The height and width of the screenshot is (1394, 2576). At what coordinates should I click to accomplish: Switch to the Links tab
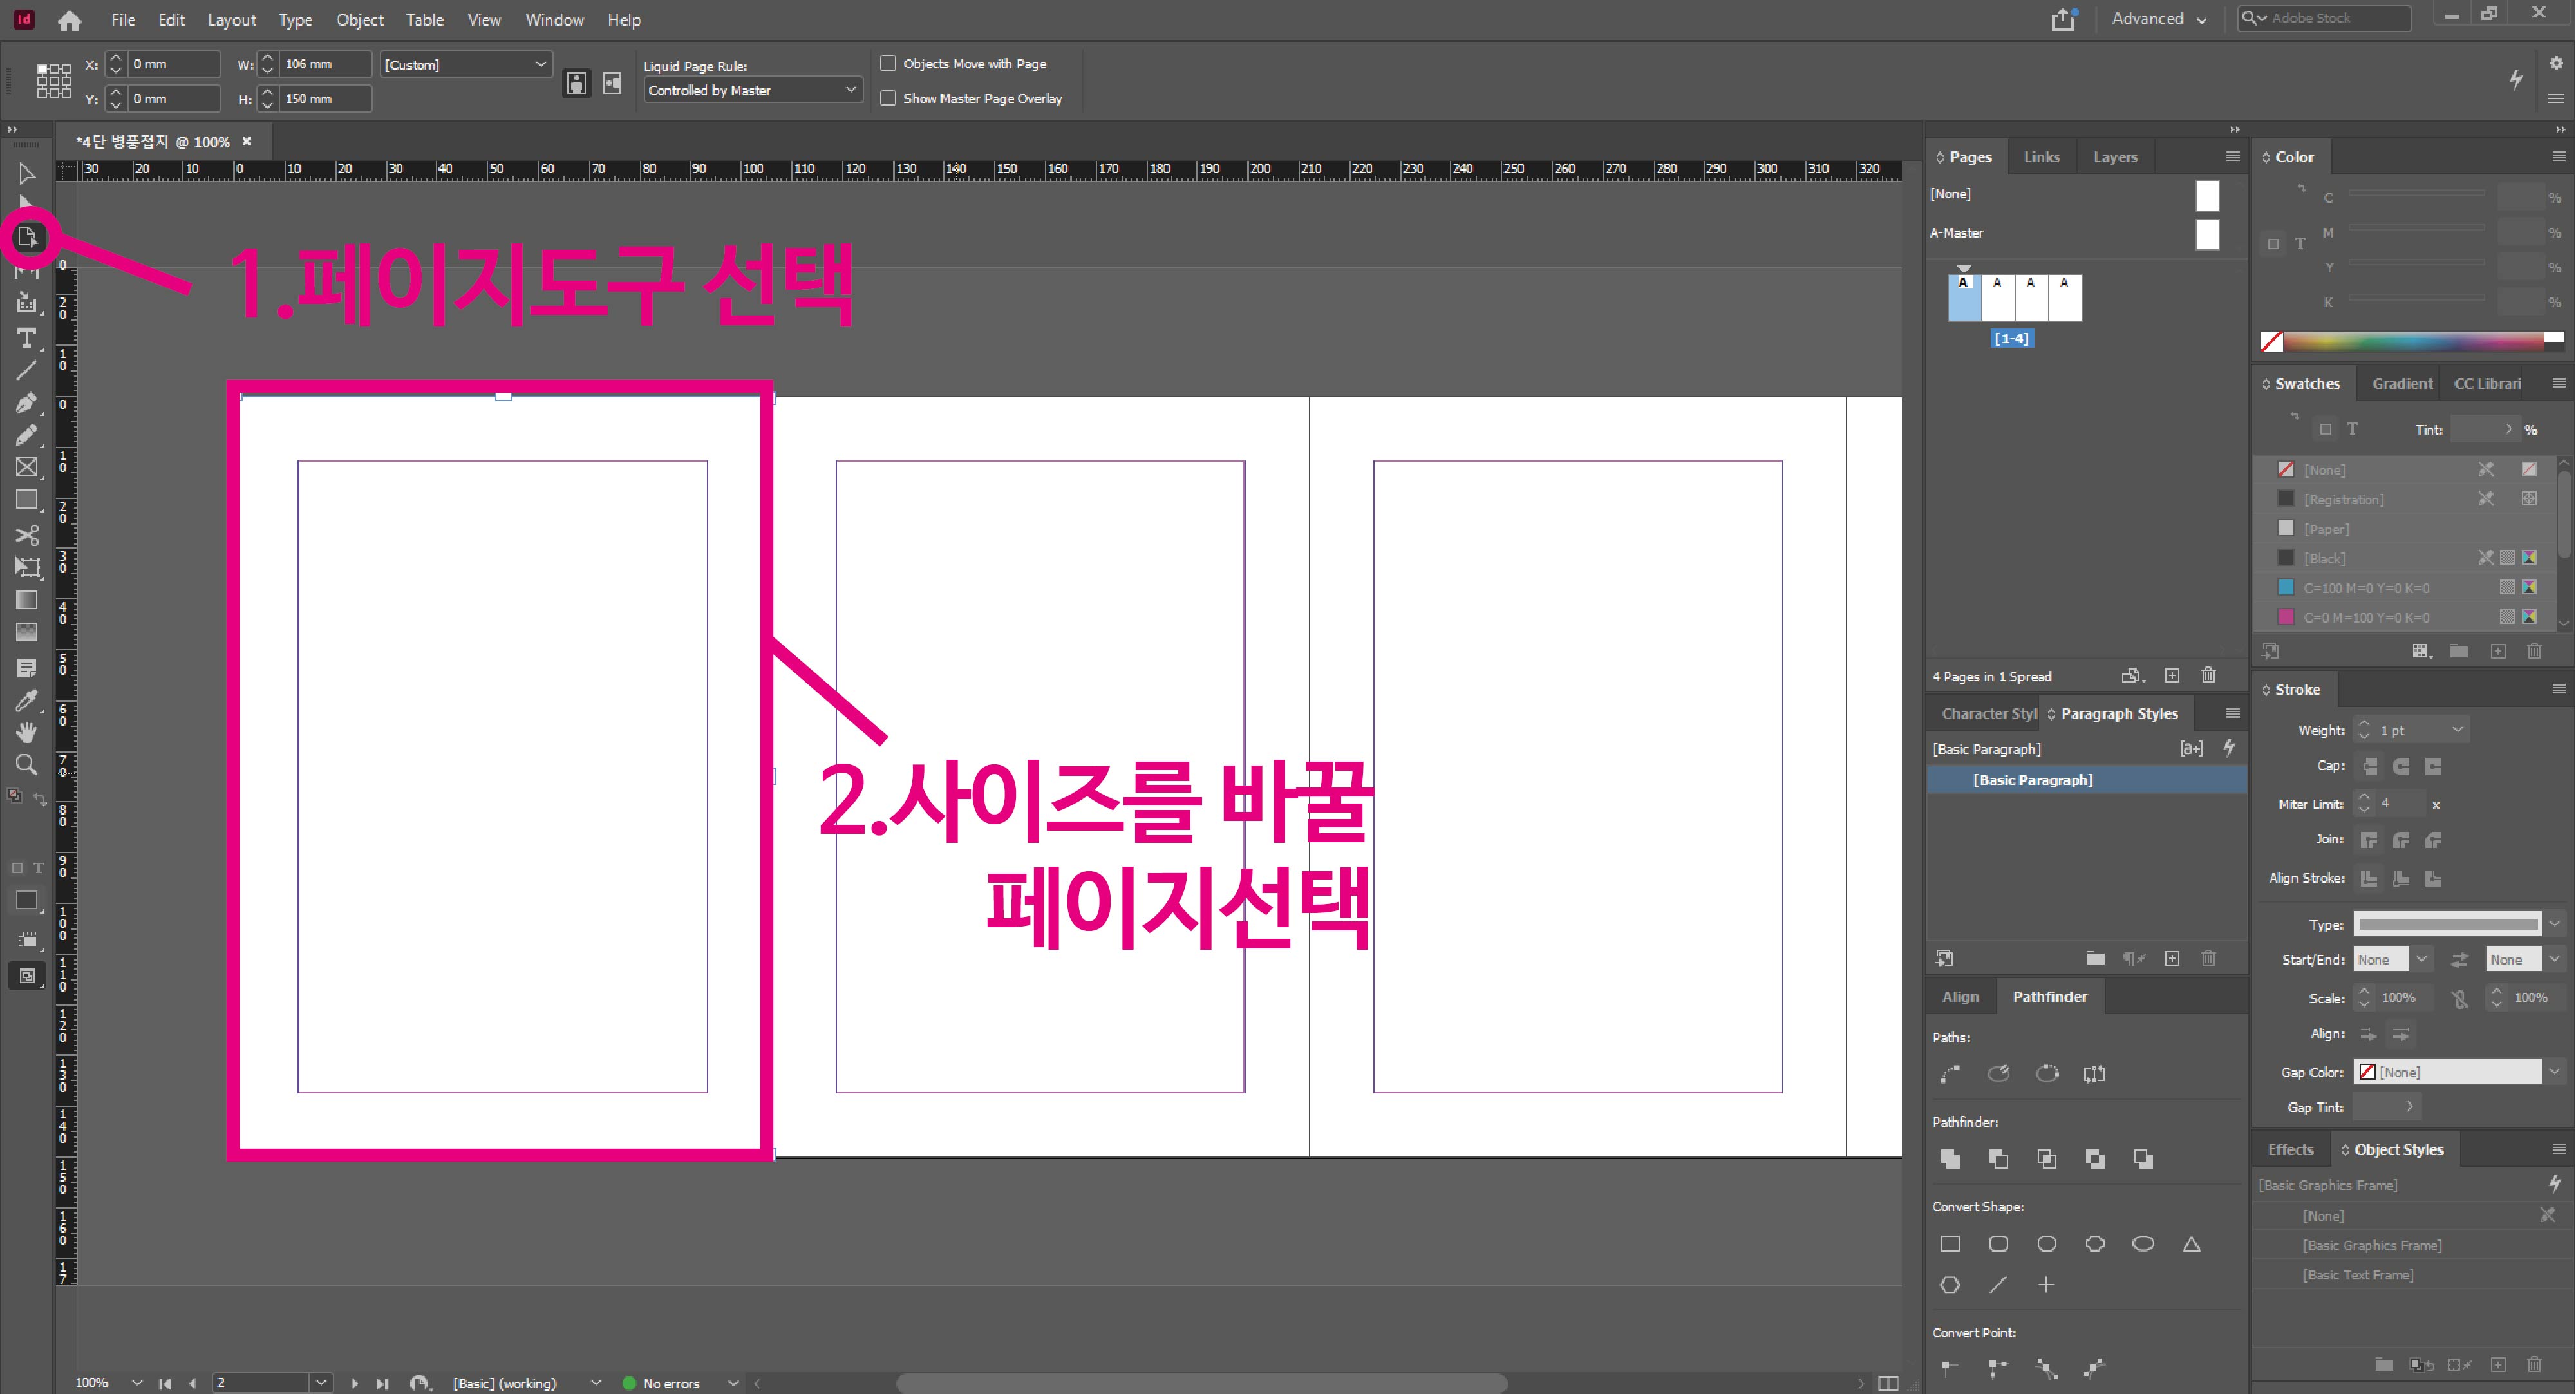[x=2041, y=157]
